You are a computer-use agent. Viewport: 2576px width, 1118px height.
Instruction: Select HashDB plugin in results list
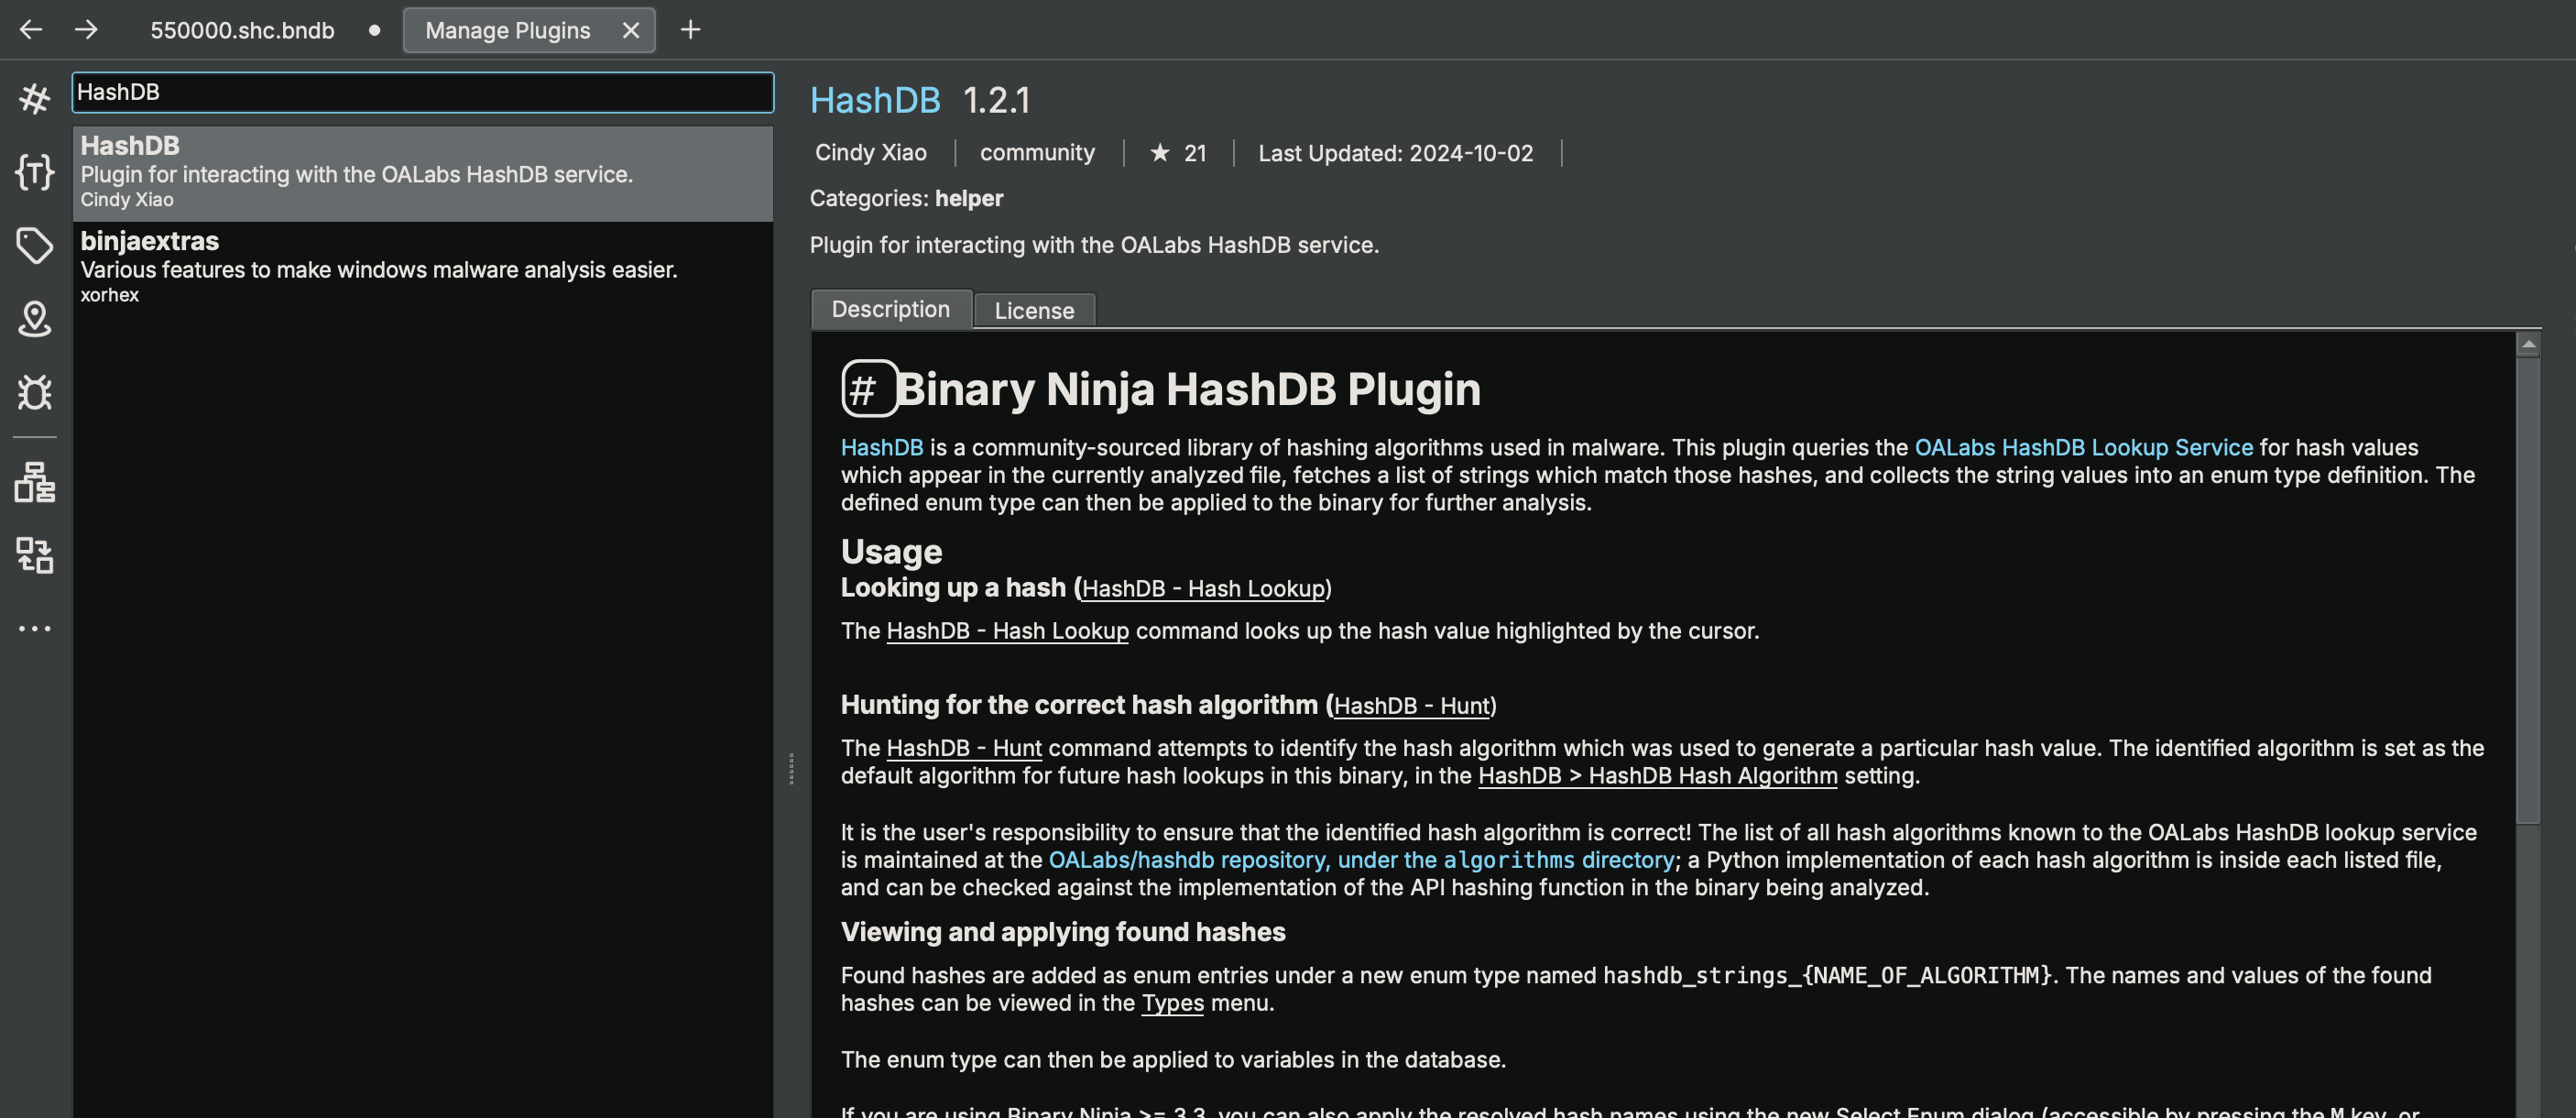[x=422, y=173]
